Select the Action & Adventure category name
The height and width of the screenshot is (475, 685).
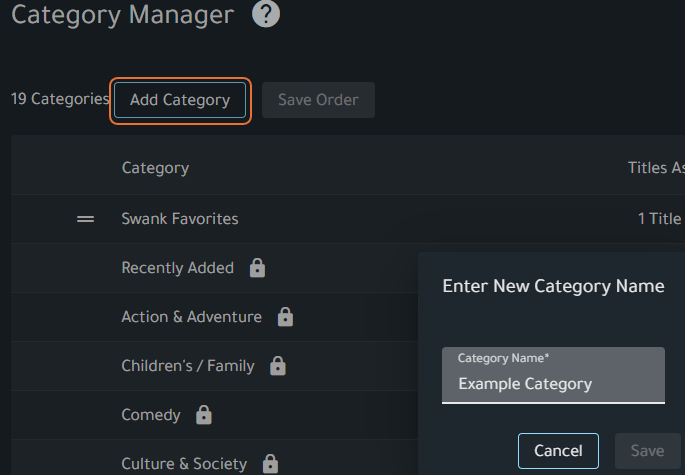191,317
